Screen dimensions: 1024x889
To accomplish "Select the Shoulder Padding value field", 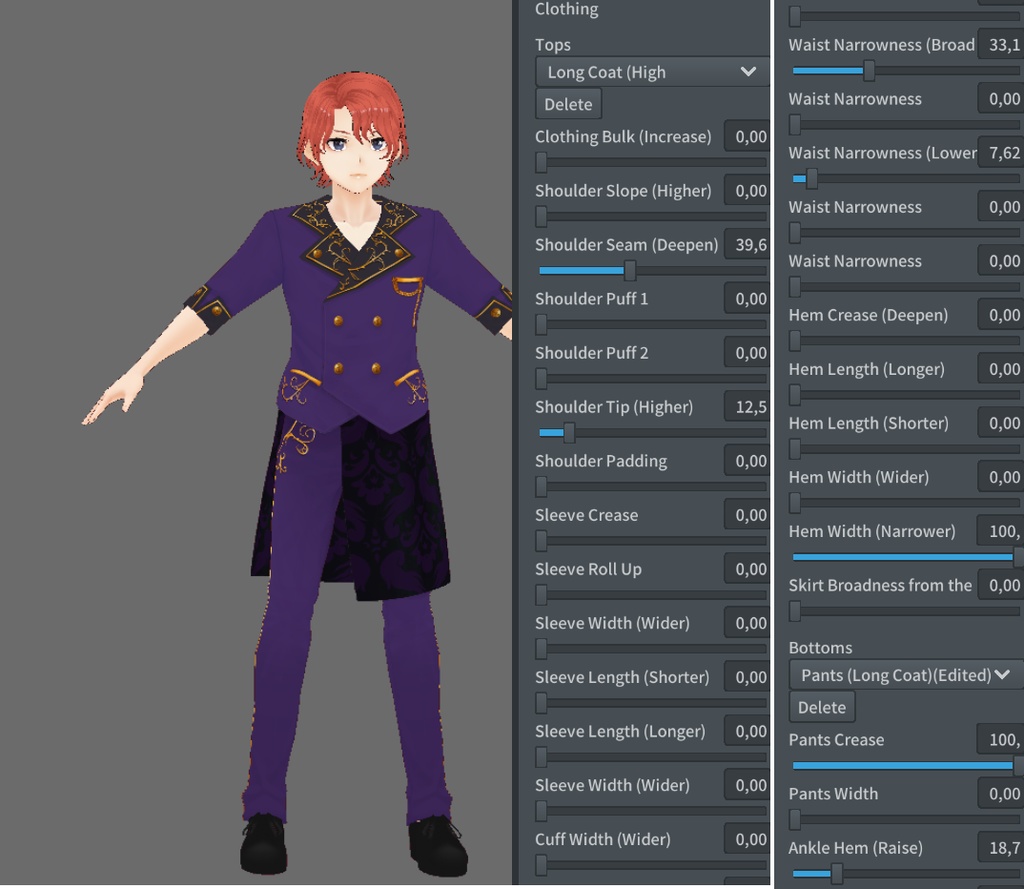I will tap(747, 460).
